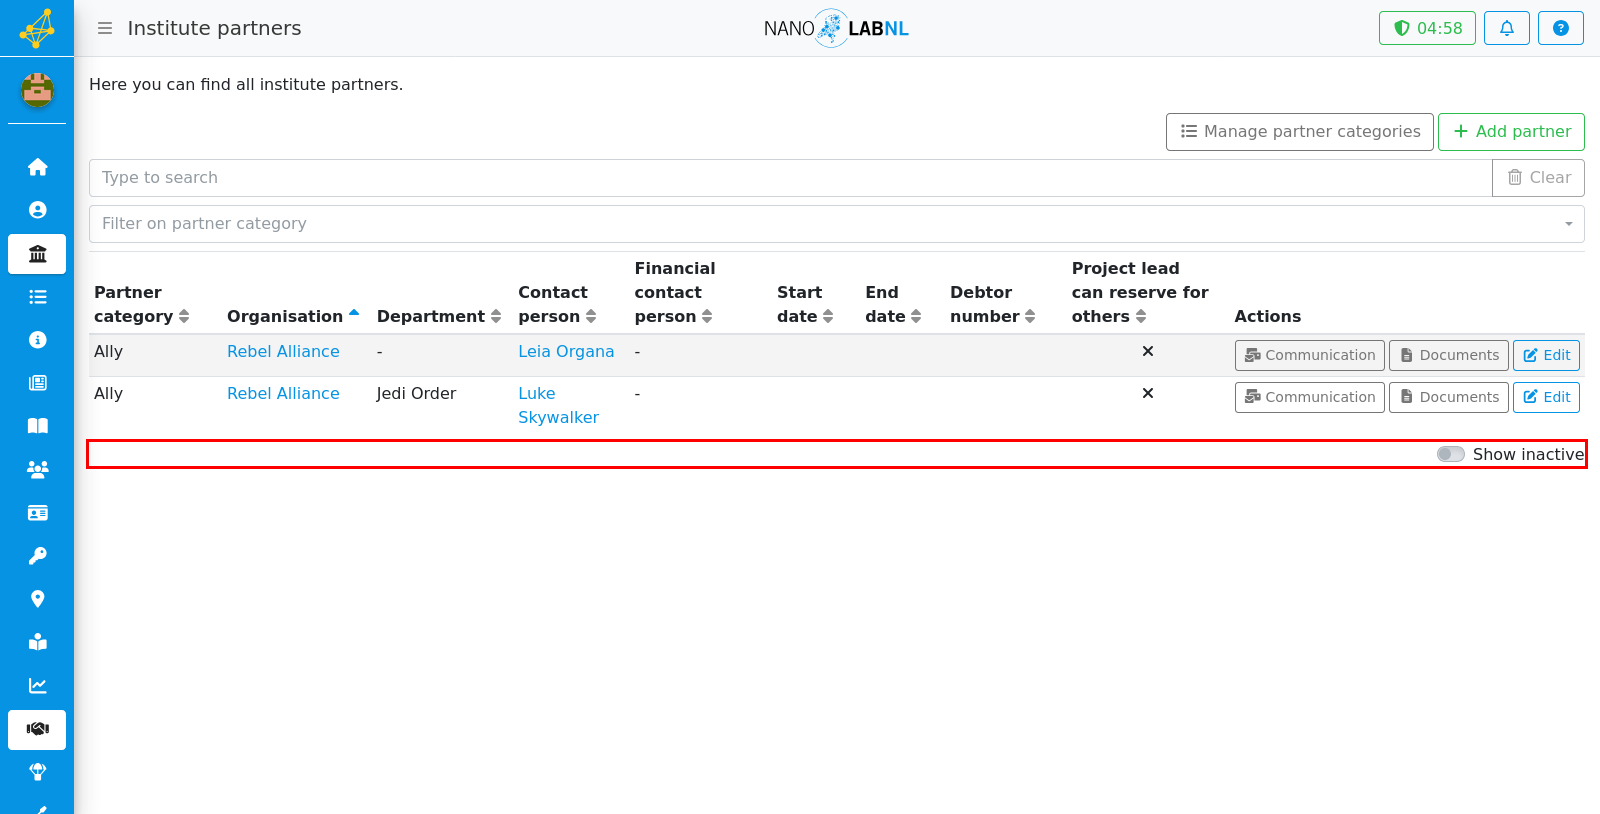
Task: Toggle the Show inactive switch
Action: point(1451,454)
